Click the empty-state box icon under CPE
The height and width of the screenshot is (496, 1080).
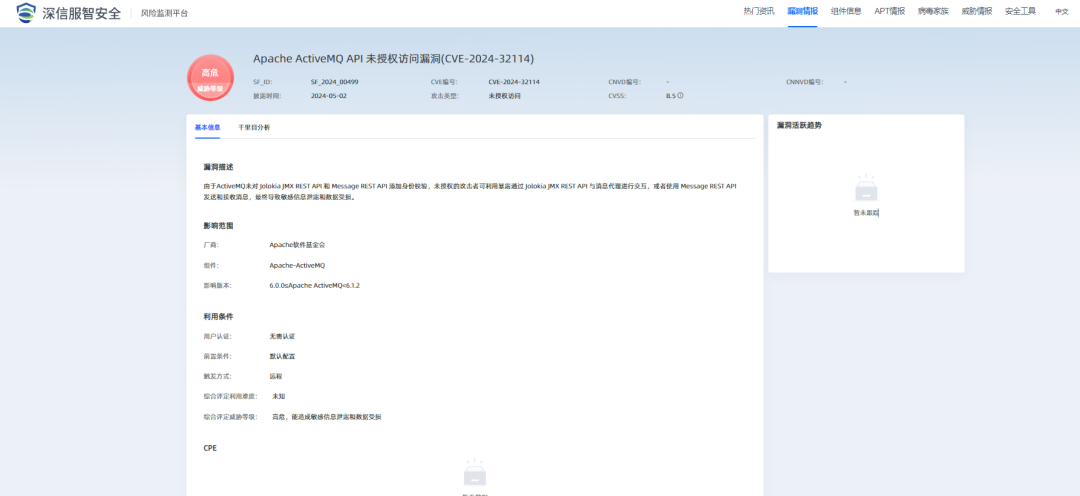click(475, 474)
